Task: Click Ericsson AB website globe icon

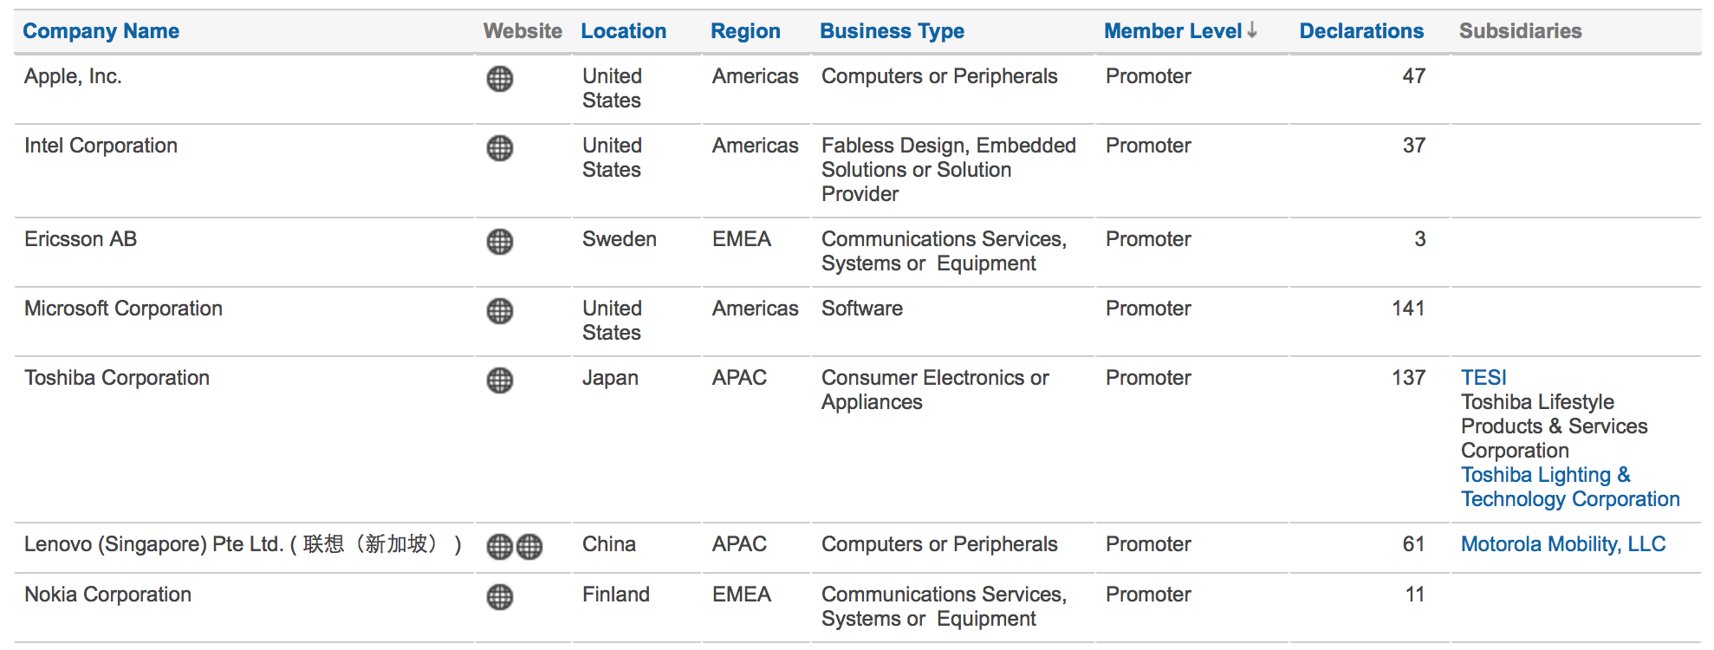Action: [499, 242]
